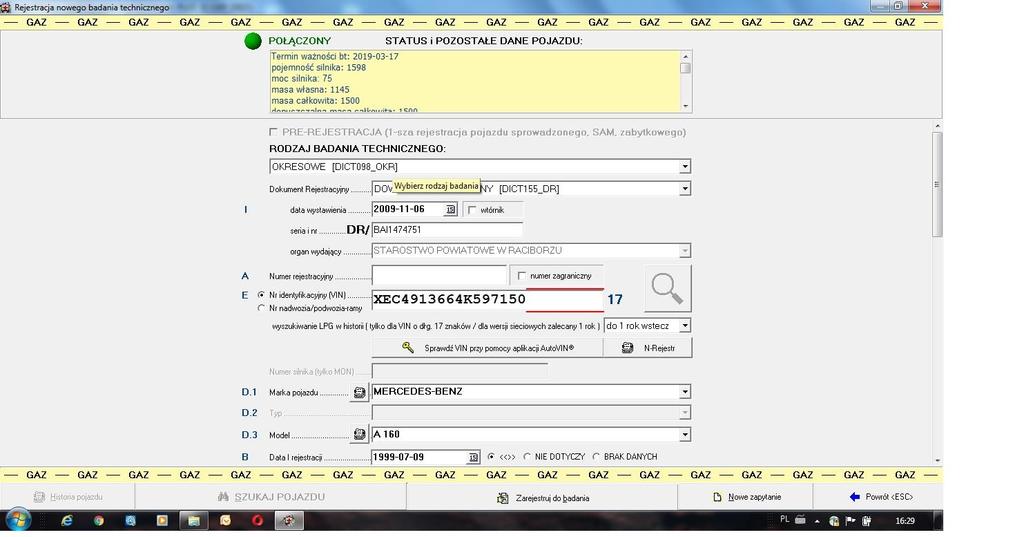1024x537 pixels.
Task: Click 'masa całkowita: 1500' line
Action: click(315, 101)
